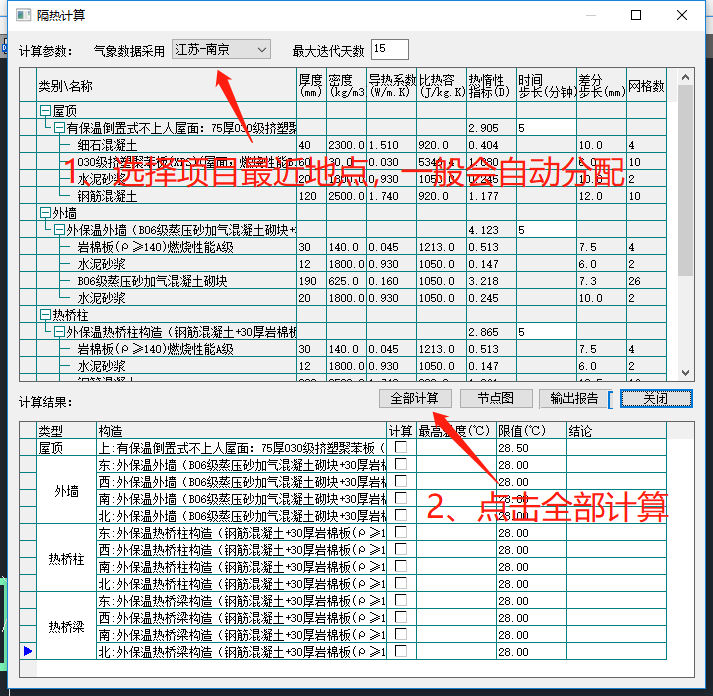Click the 热惰性指标(D) column header
This screenshot has width=713, height=696.
pyautogui.click(x=492, y=85)
